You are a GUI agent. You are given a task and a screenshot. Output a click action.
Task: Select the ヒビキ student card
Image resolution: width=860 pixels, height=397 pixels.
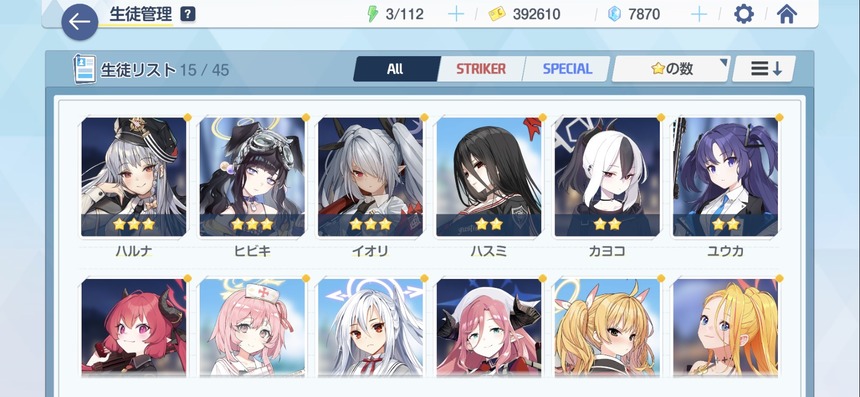pyautogui.click(x=252, y=177)
